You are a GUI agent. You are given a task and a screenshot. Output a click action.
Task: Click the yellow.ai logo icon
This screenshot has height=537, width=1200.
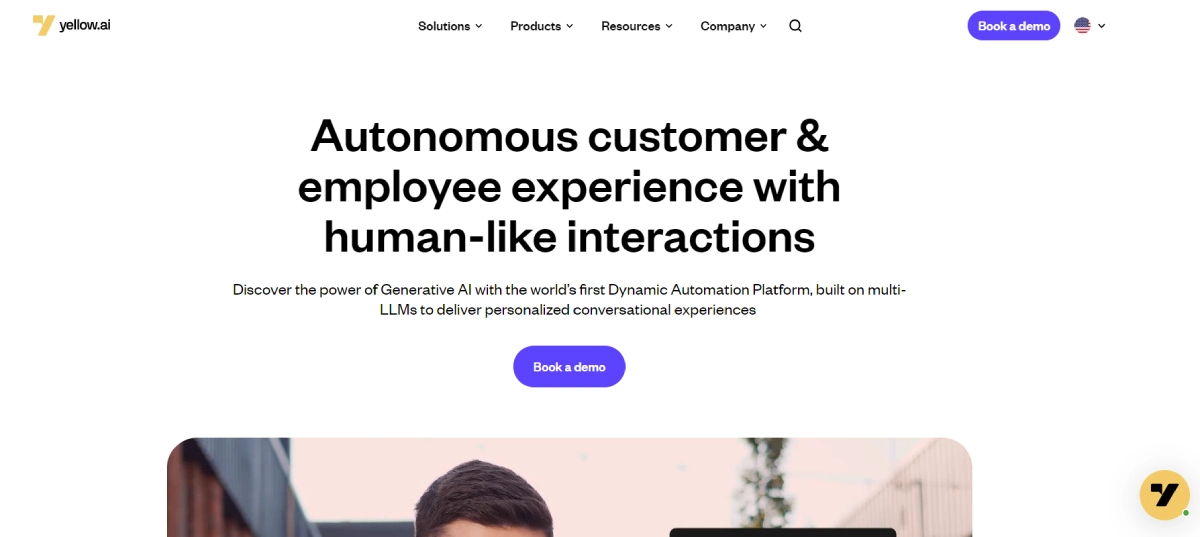tap(43, 25)
